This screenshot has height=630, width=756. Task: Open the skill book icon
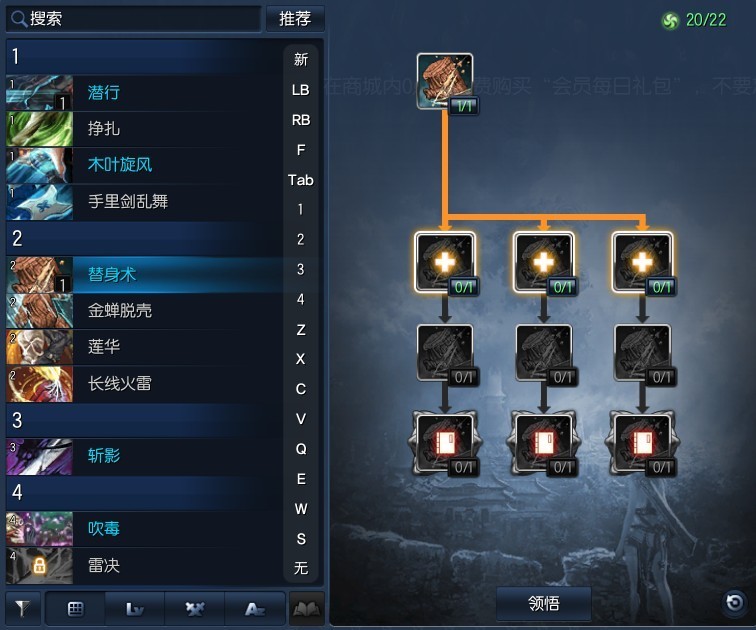tap(307, 609)
